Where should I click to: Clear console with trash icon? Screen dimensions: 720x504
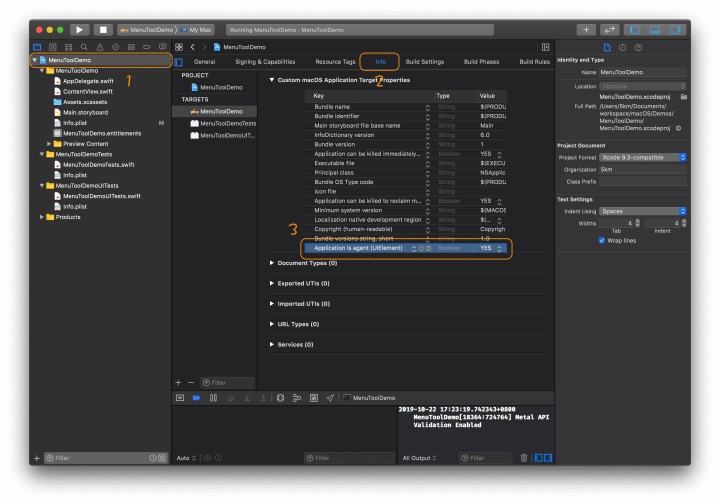[524, 458]
